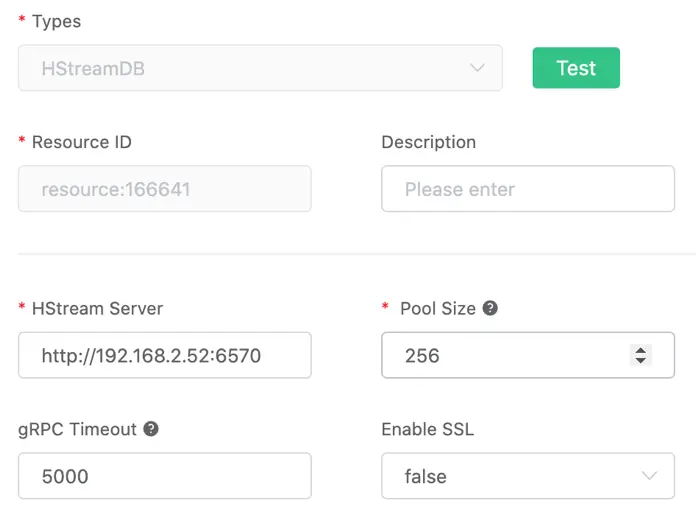Edit the HStream Server URL field
The height and width of the screenshot is (530, 696).
[165, 355]
